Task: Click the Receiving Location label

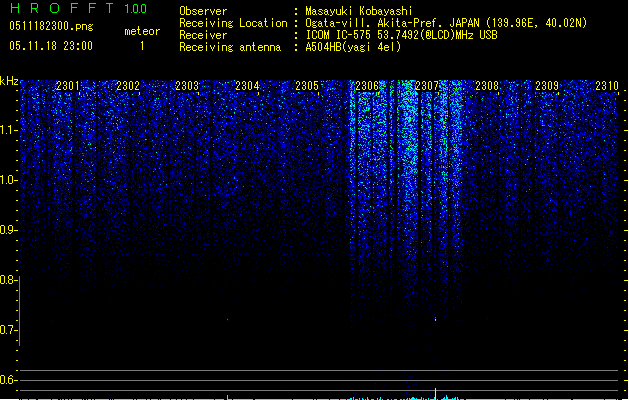Action: coord(233,23)
